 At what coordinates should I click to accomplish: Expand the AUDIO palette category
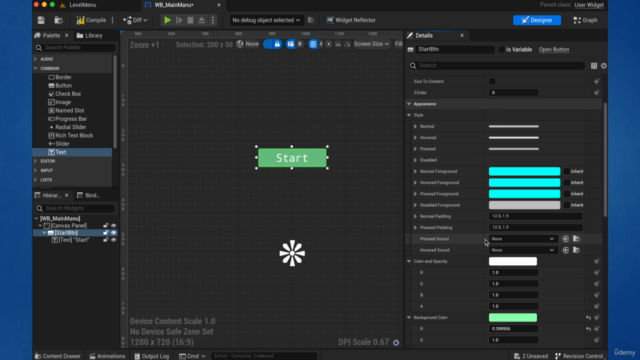[x=36, y=59]
